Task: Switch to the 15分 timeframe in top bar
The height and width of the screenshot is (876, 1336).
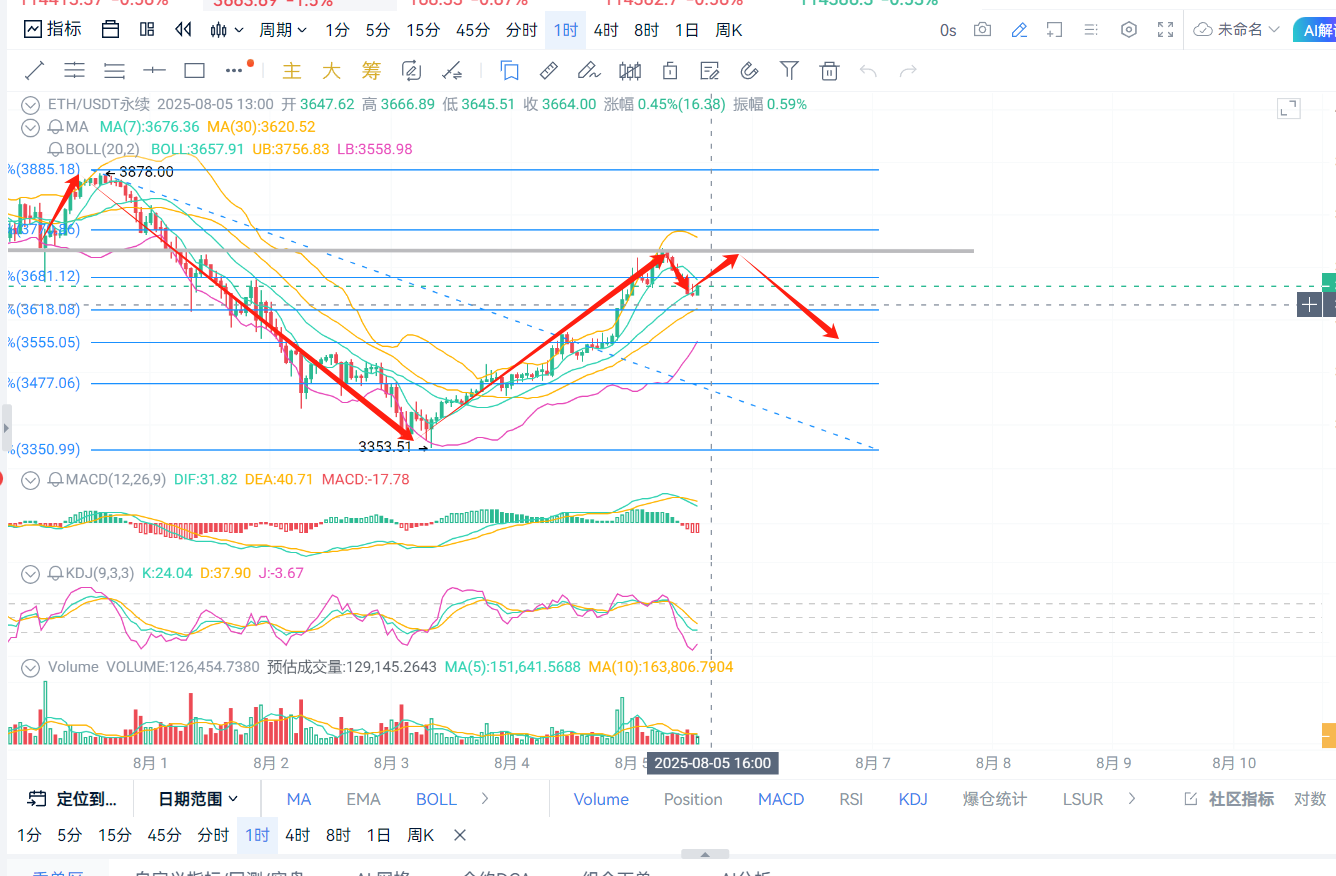Action: pos(423,30)
